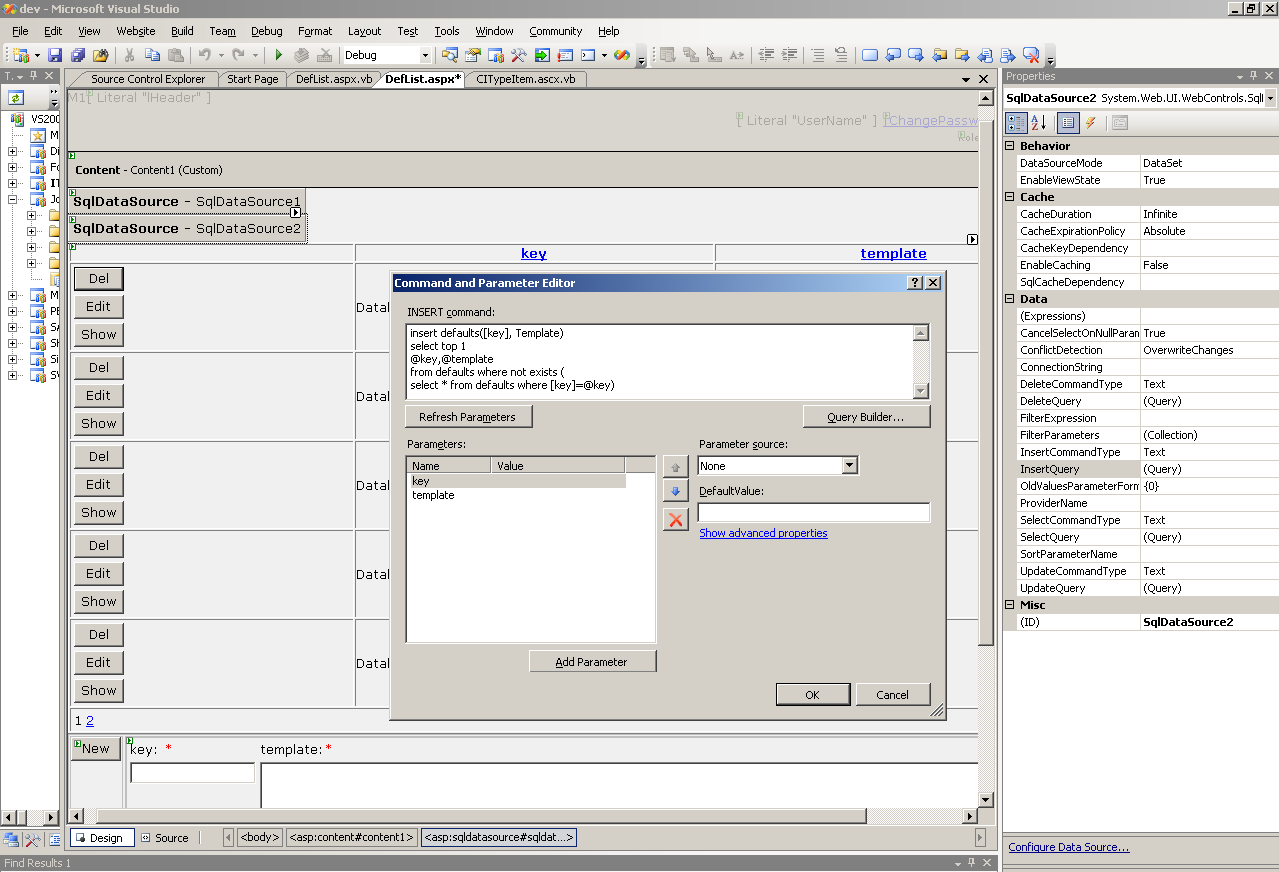Click the Query Builder button
The image size is (1279, 872).
(x=866, y=416)
